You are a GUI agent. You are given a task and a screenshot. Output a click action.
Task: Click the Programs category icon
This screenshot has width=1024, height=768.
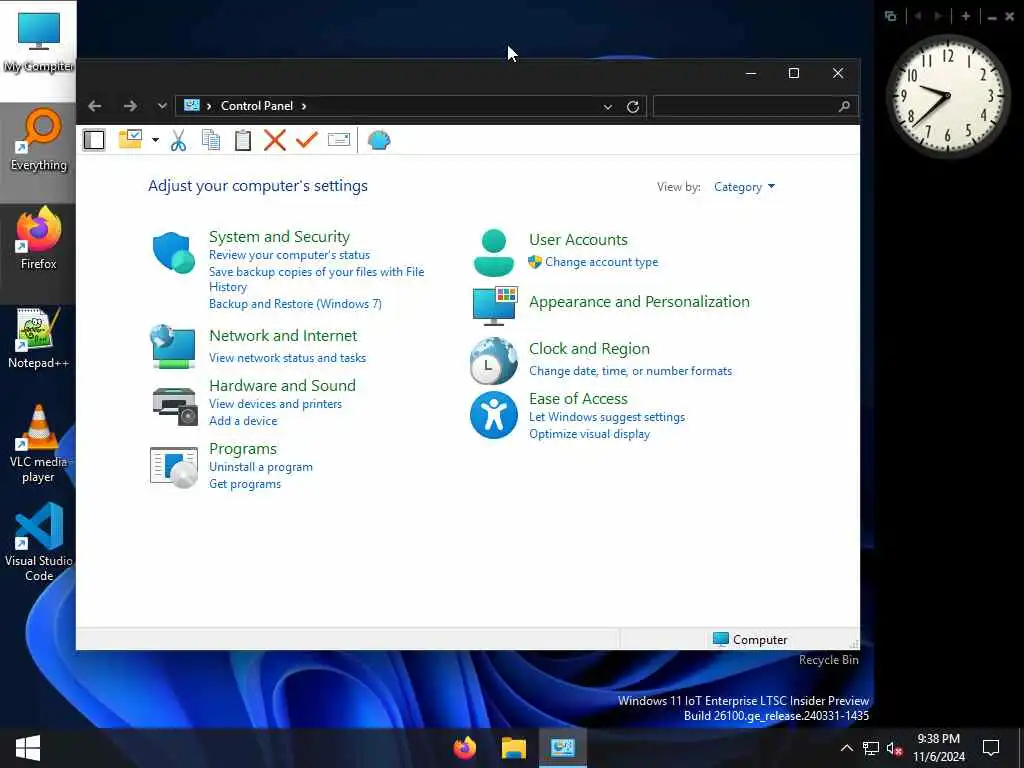tap(174, 467)
